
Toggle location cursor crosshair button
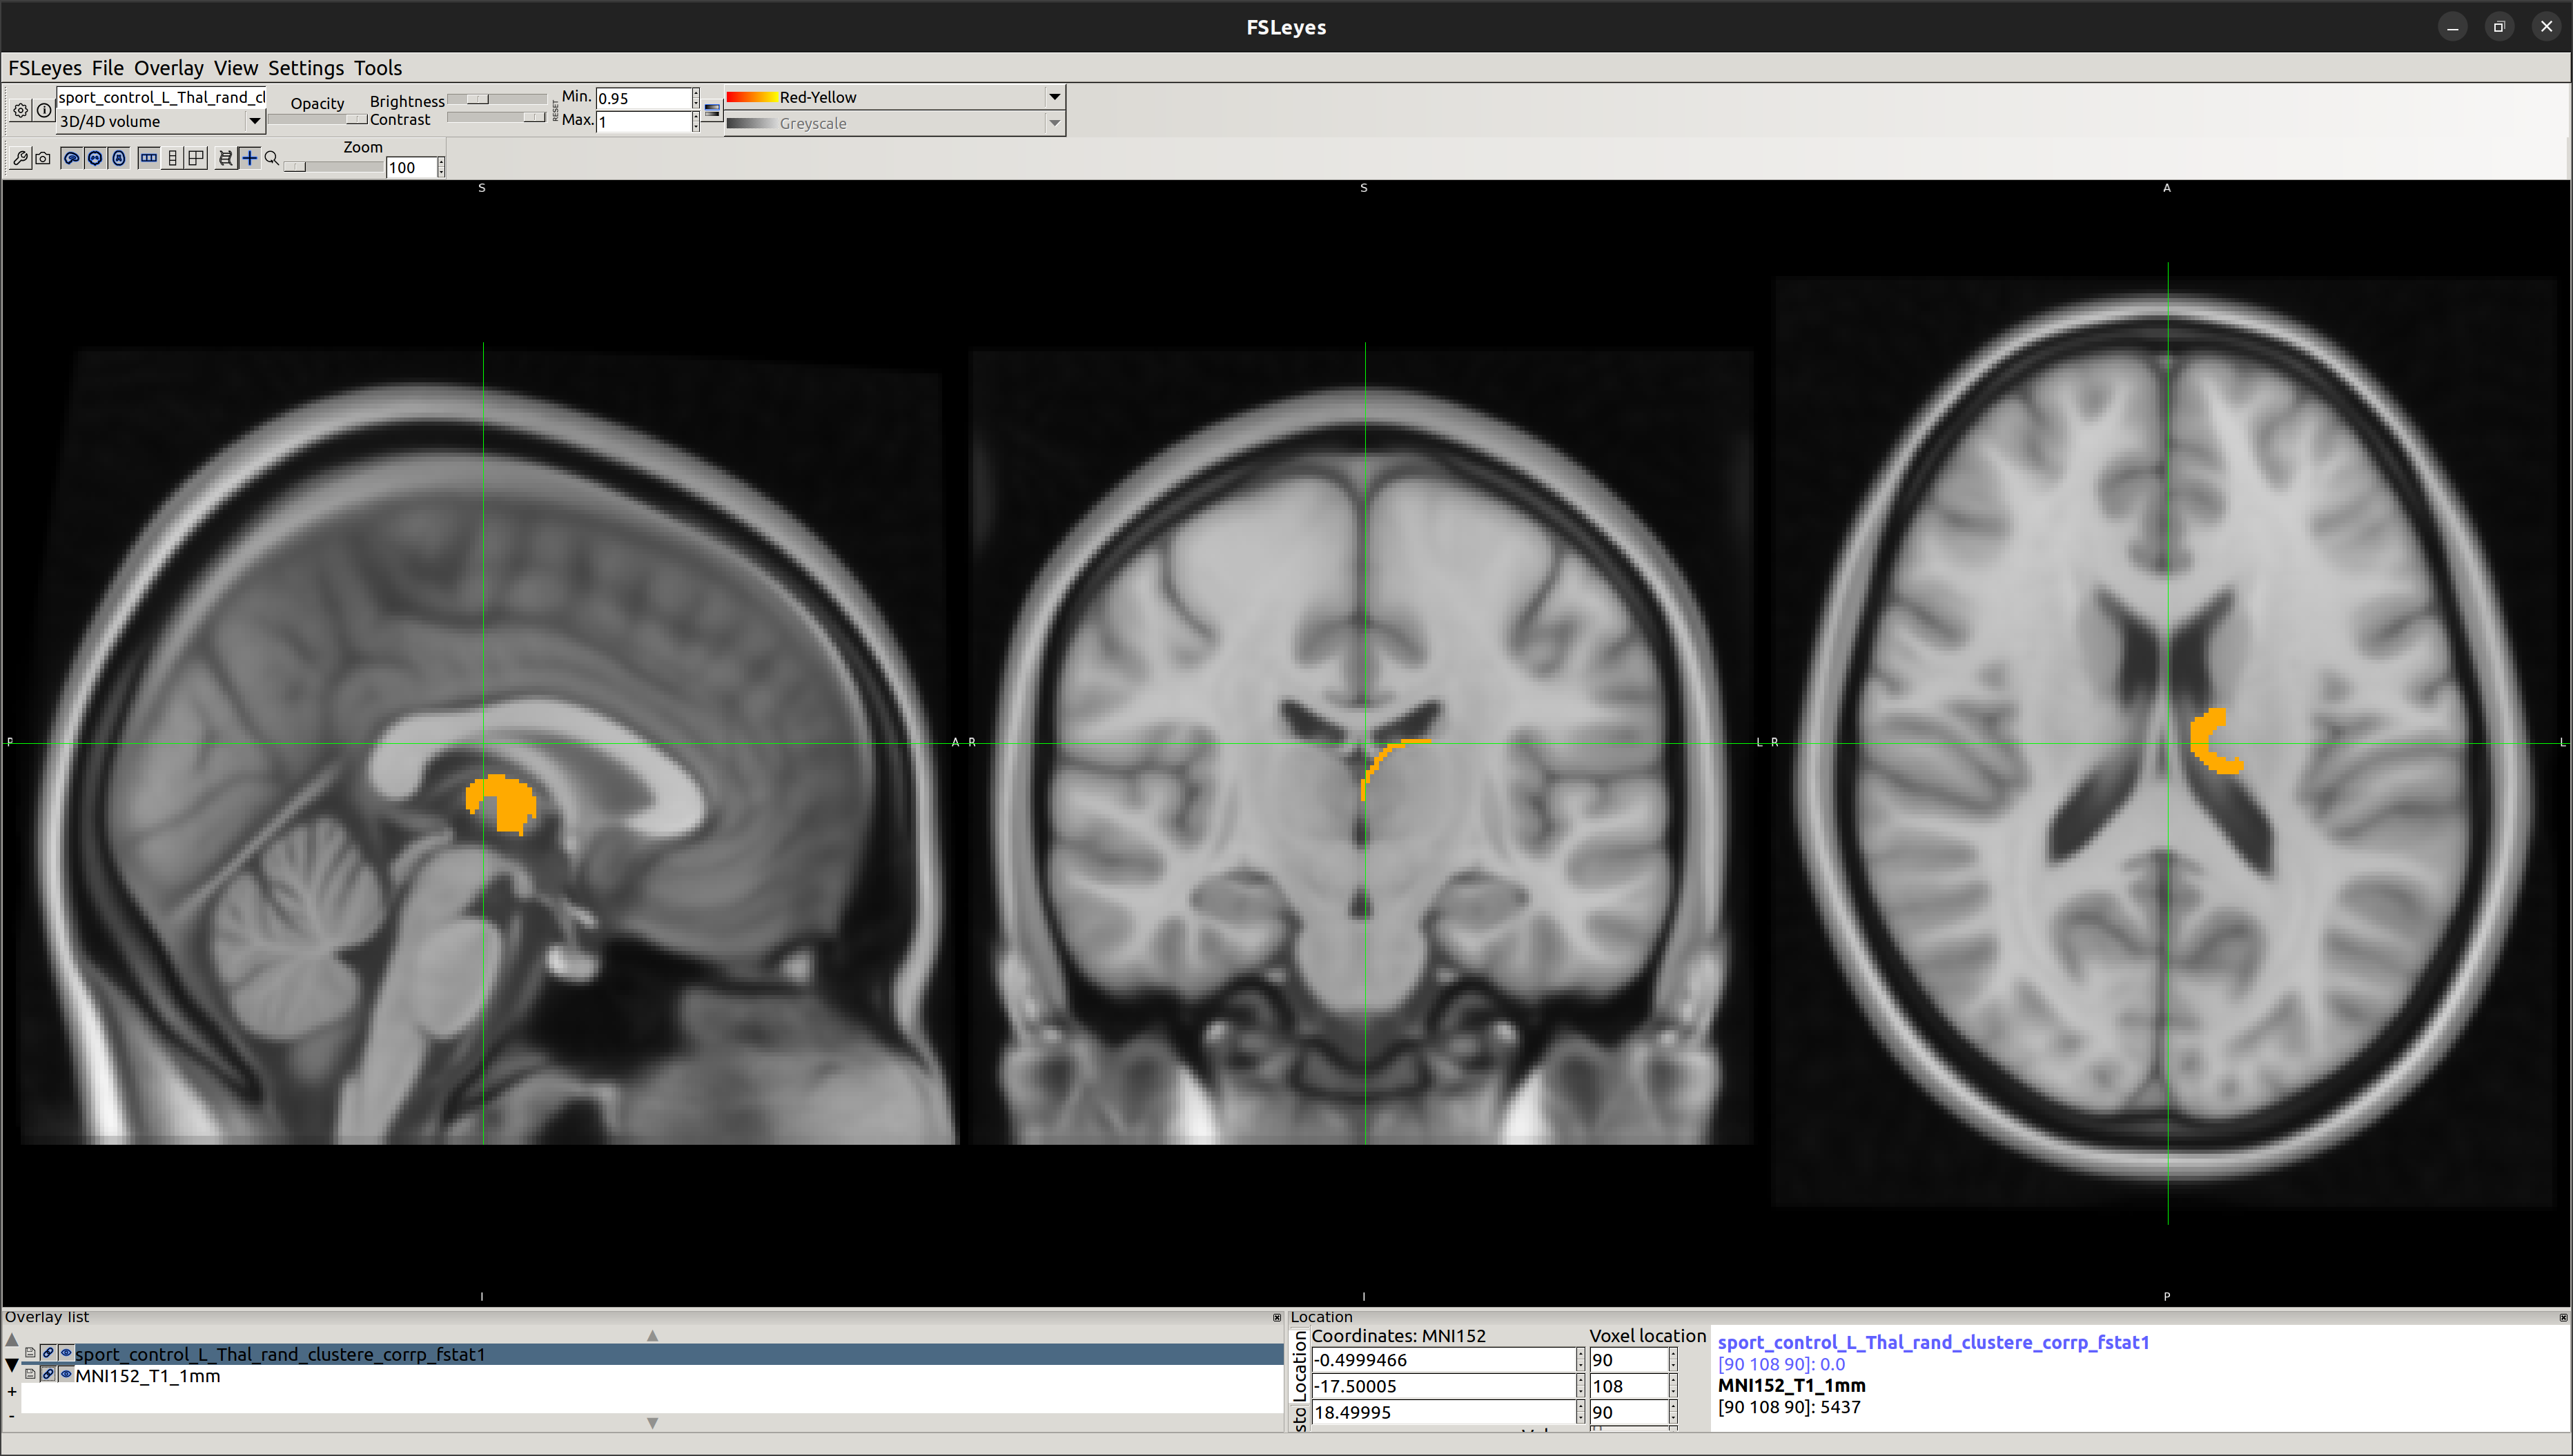pyautogui.click(x=250, y=158)
